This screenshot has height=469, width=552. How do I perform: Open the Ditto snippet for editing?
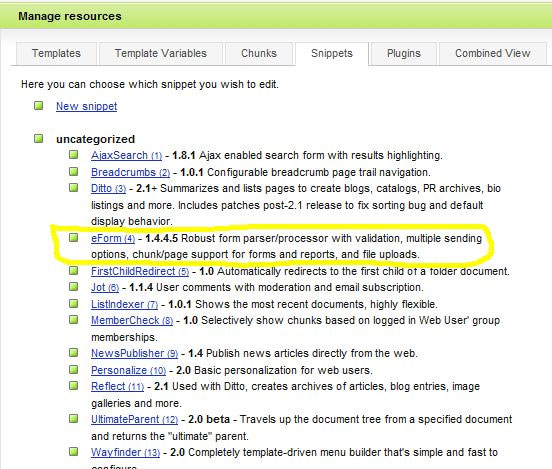(108, 188)
